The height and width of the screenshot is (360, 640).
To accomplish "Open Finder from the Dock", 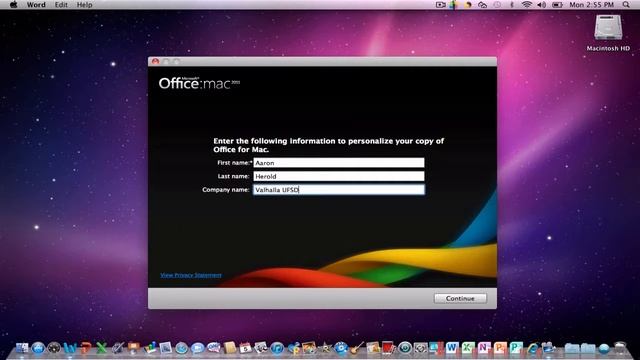I will coord(22,348).
